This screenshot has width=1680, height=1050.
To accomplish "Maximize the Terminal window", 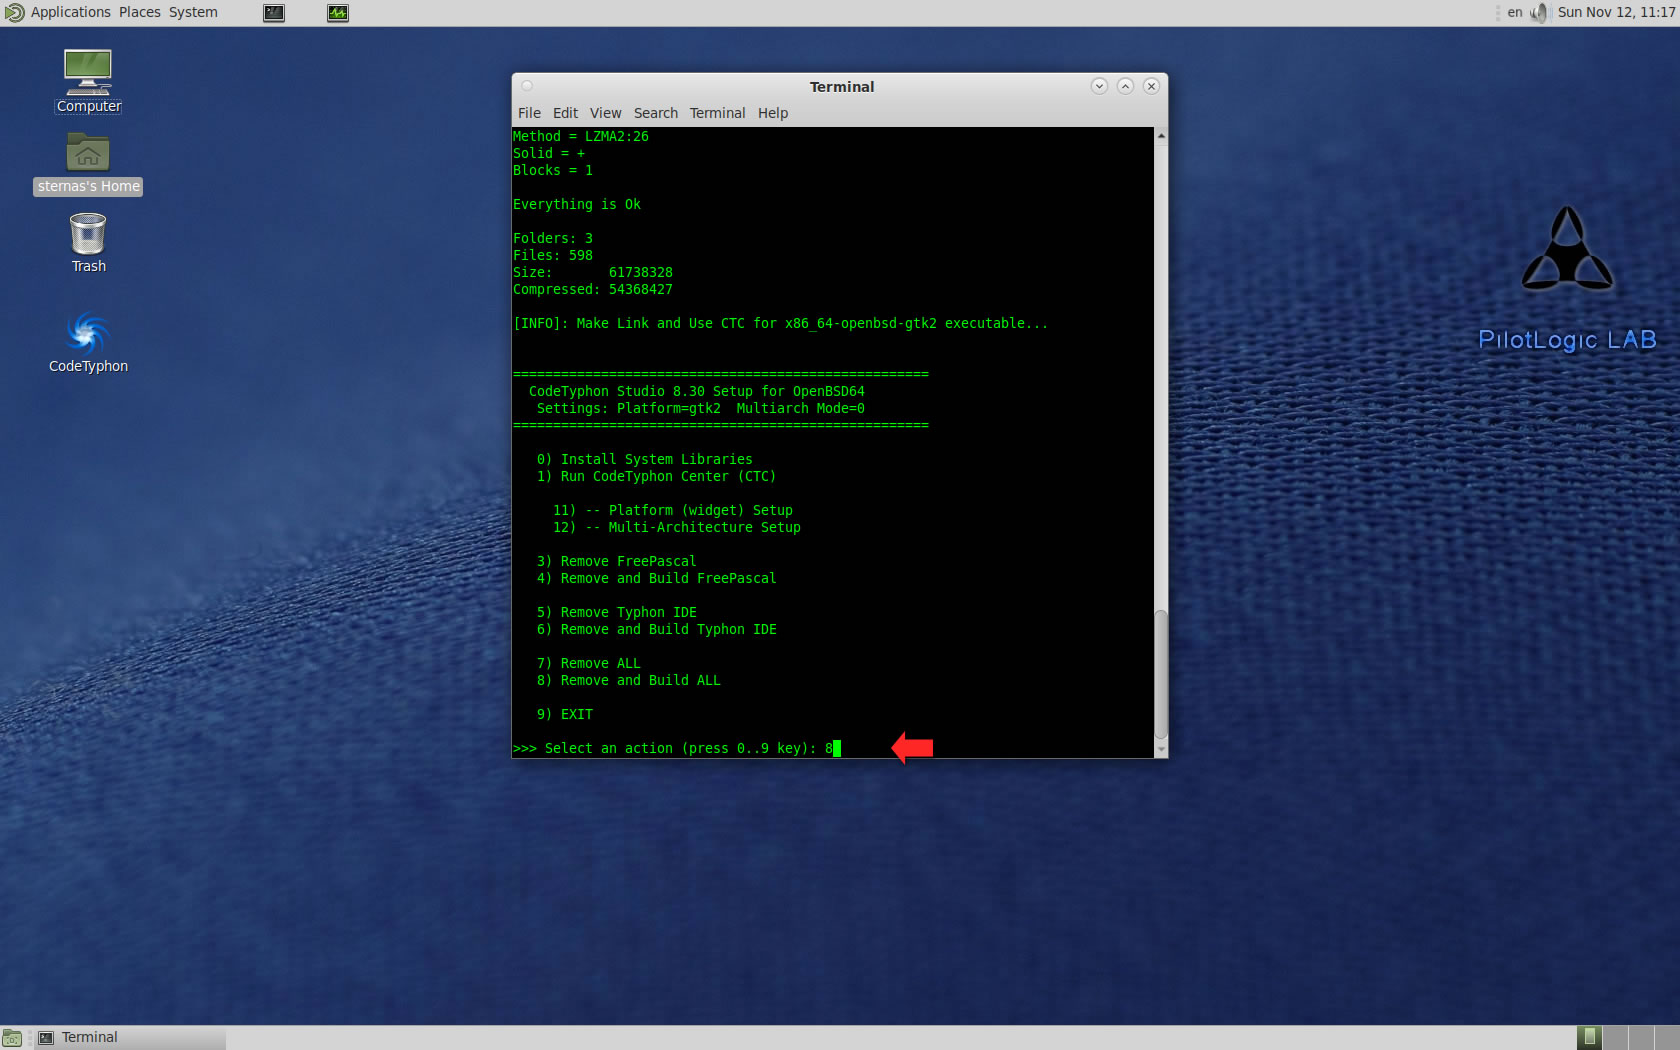I will (x=1125, y=86).
